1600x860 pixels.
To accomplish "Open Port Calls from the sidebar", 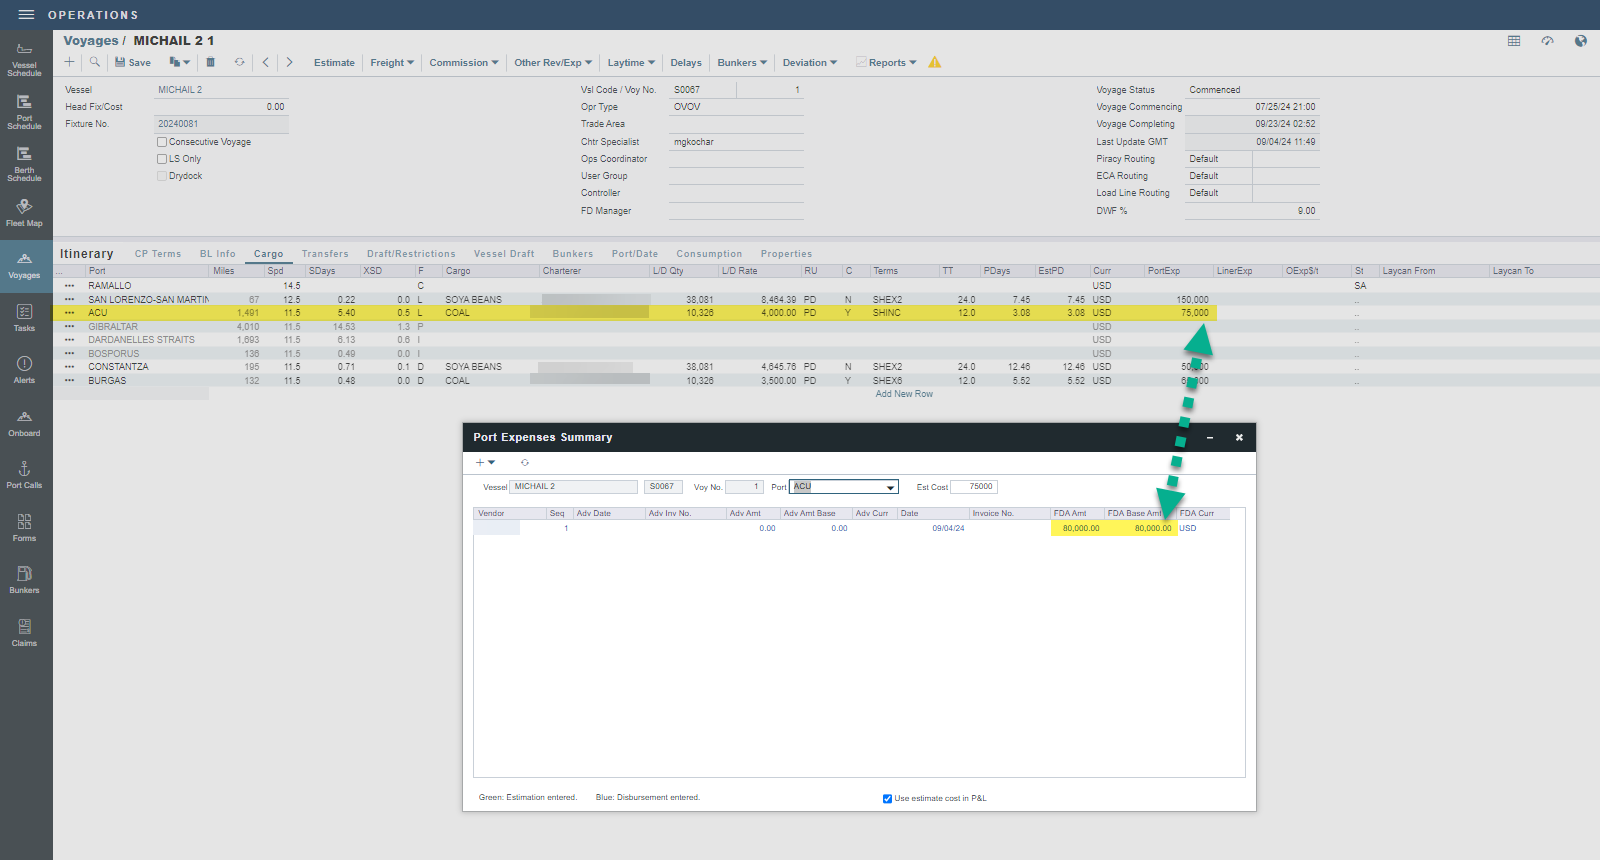I will coord(24,474).
